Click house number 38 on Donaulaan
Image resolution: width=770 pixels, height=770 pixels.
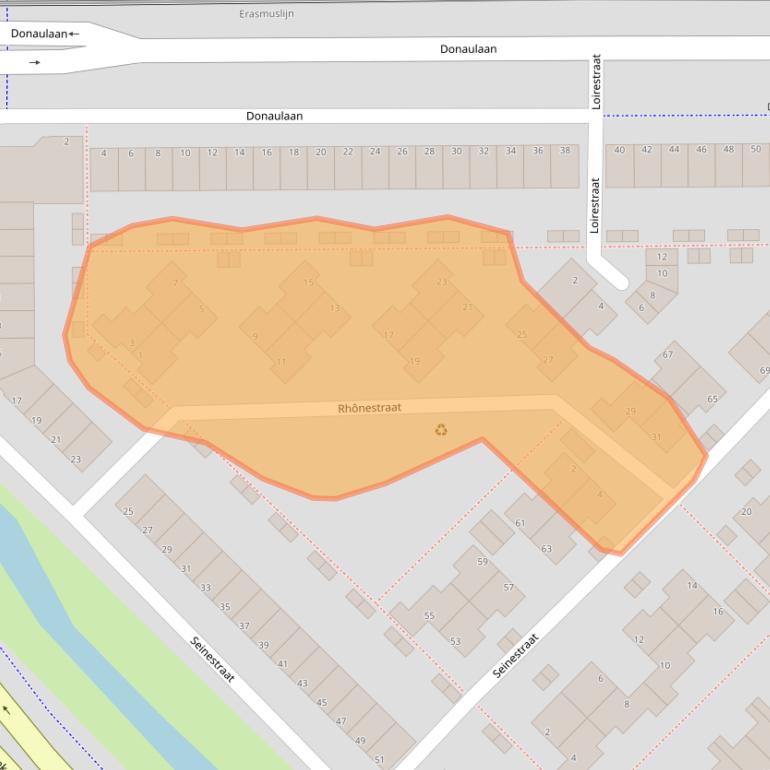(x=565, y=152)
